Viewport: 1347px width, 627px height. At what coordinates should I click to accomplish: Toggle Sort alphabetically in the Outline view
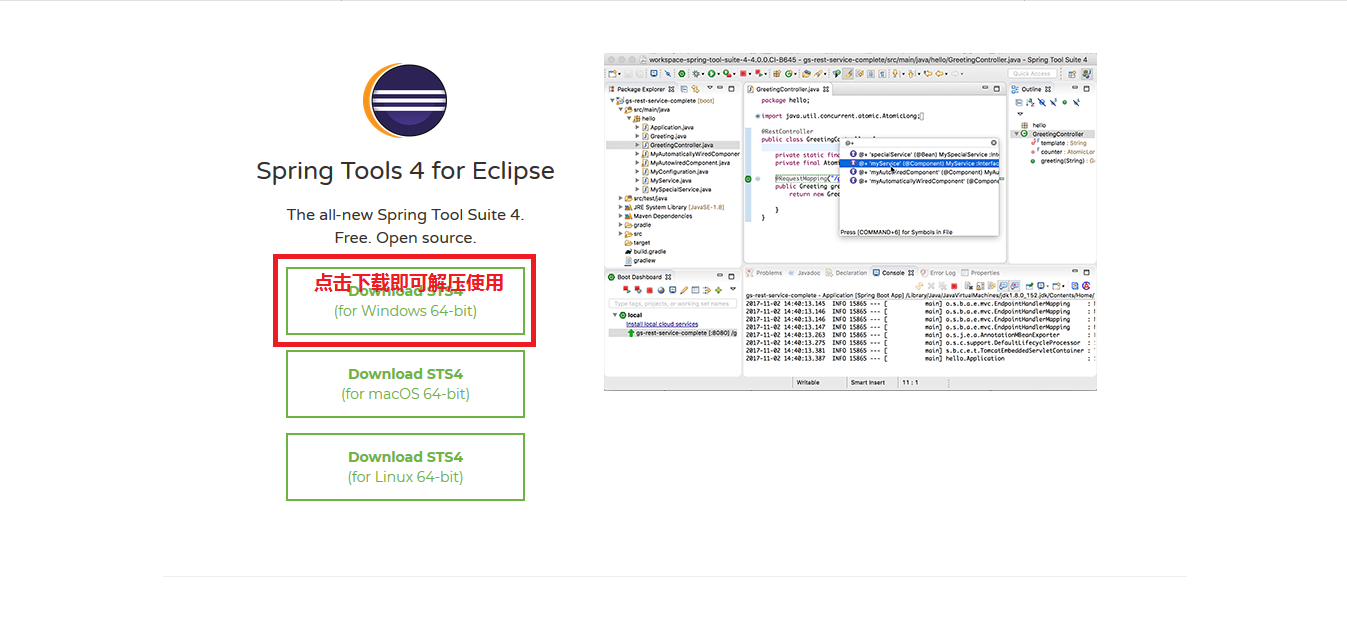(x=1030, y=102)
